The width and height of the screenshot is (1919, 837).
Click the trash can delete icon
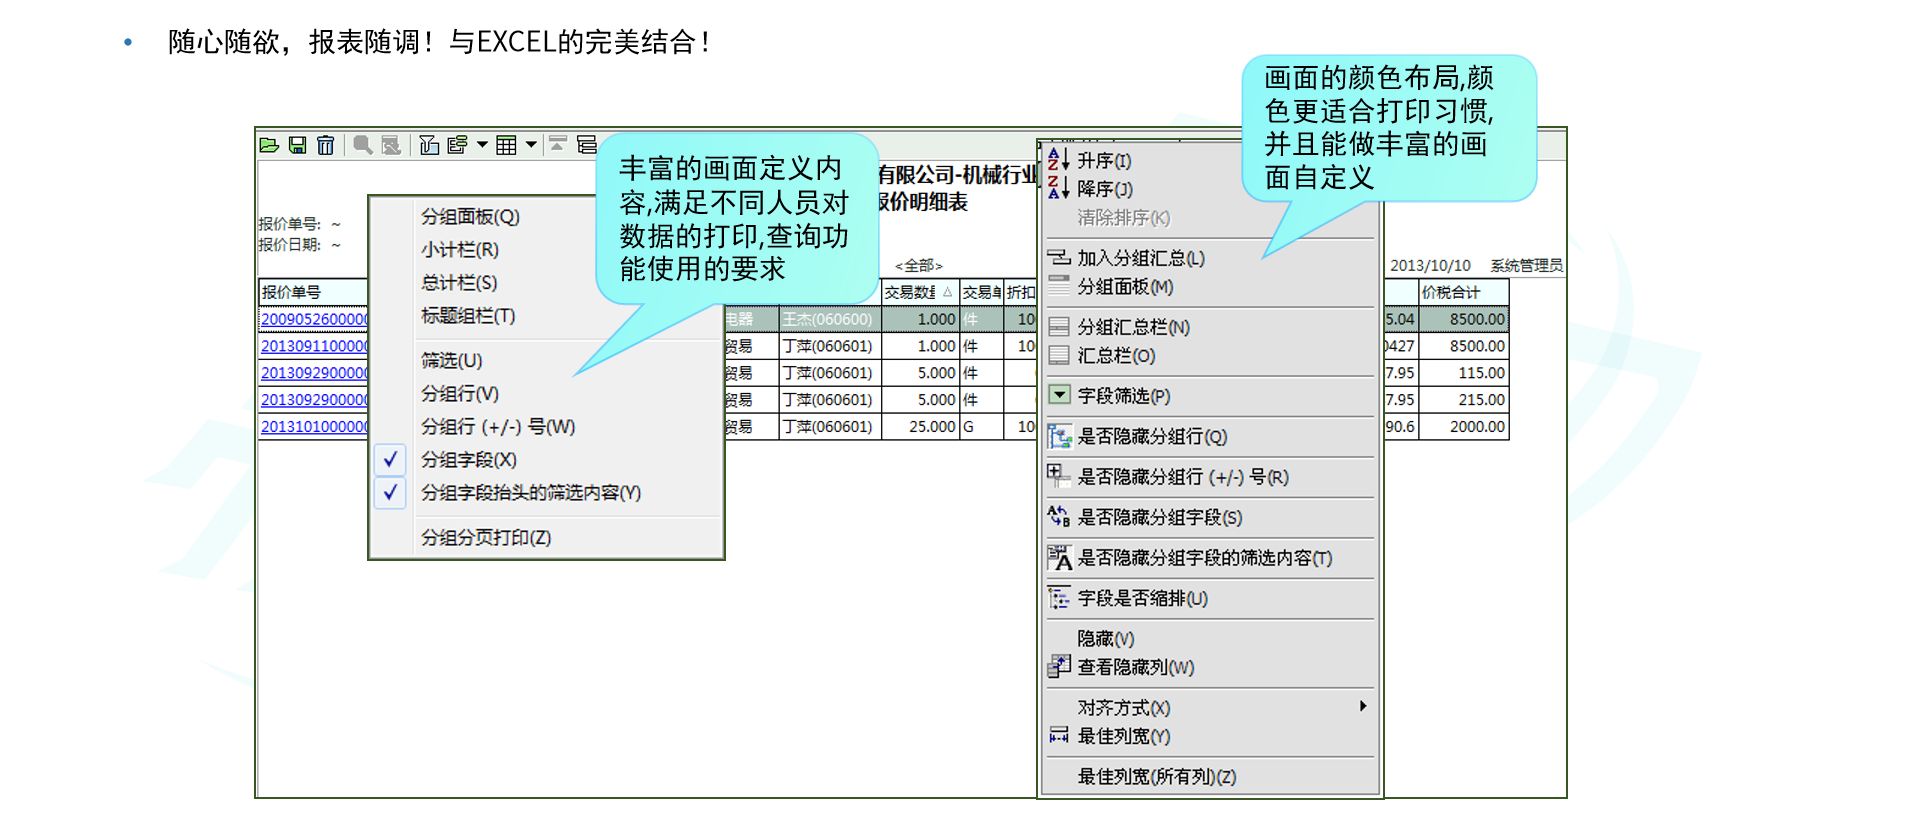[325, 146]
